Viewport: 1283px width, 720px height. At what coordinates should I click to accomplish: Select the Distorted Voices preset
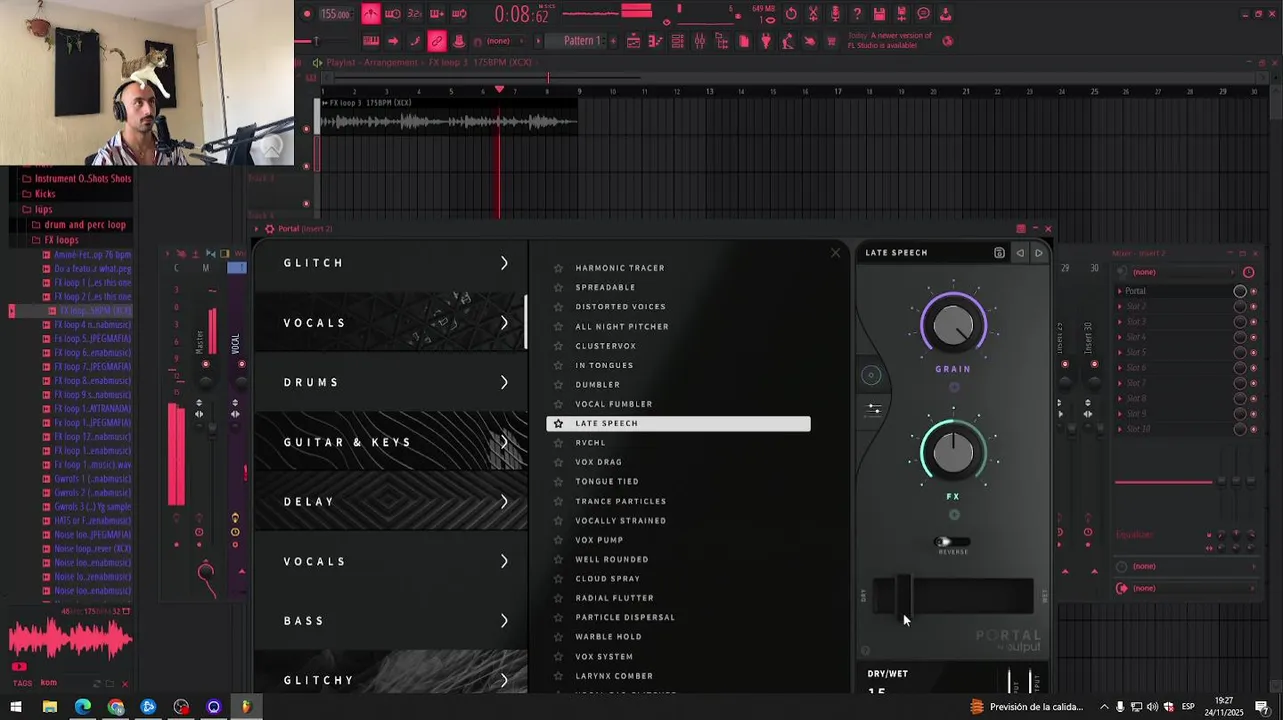pos(620,307)
